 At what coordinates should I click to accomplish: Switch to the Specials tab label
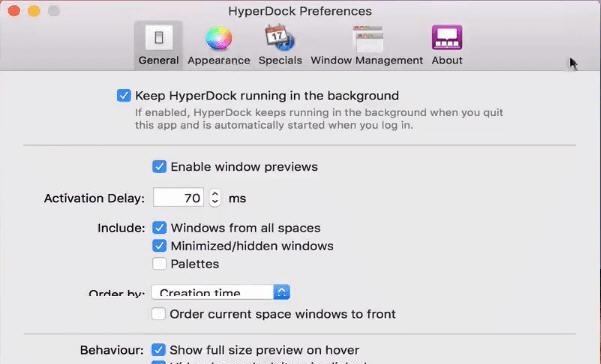pyautogui.click(x=280, y=61)
